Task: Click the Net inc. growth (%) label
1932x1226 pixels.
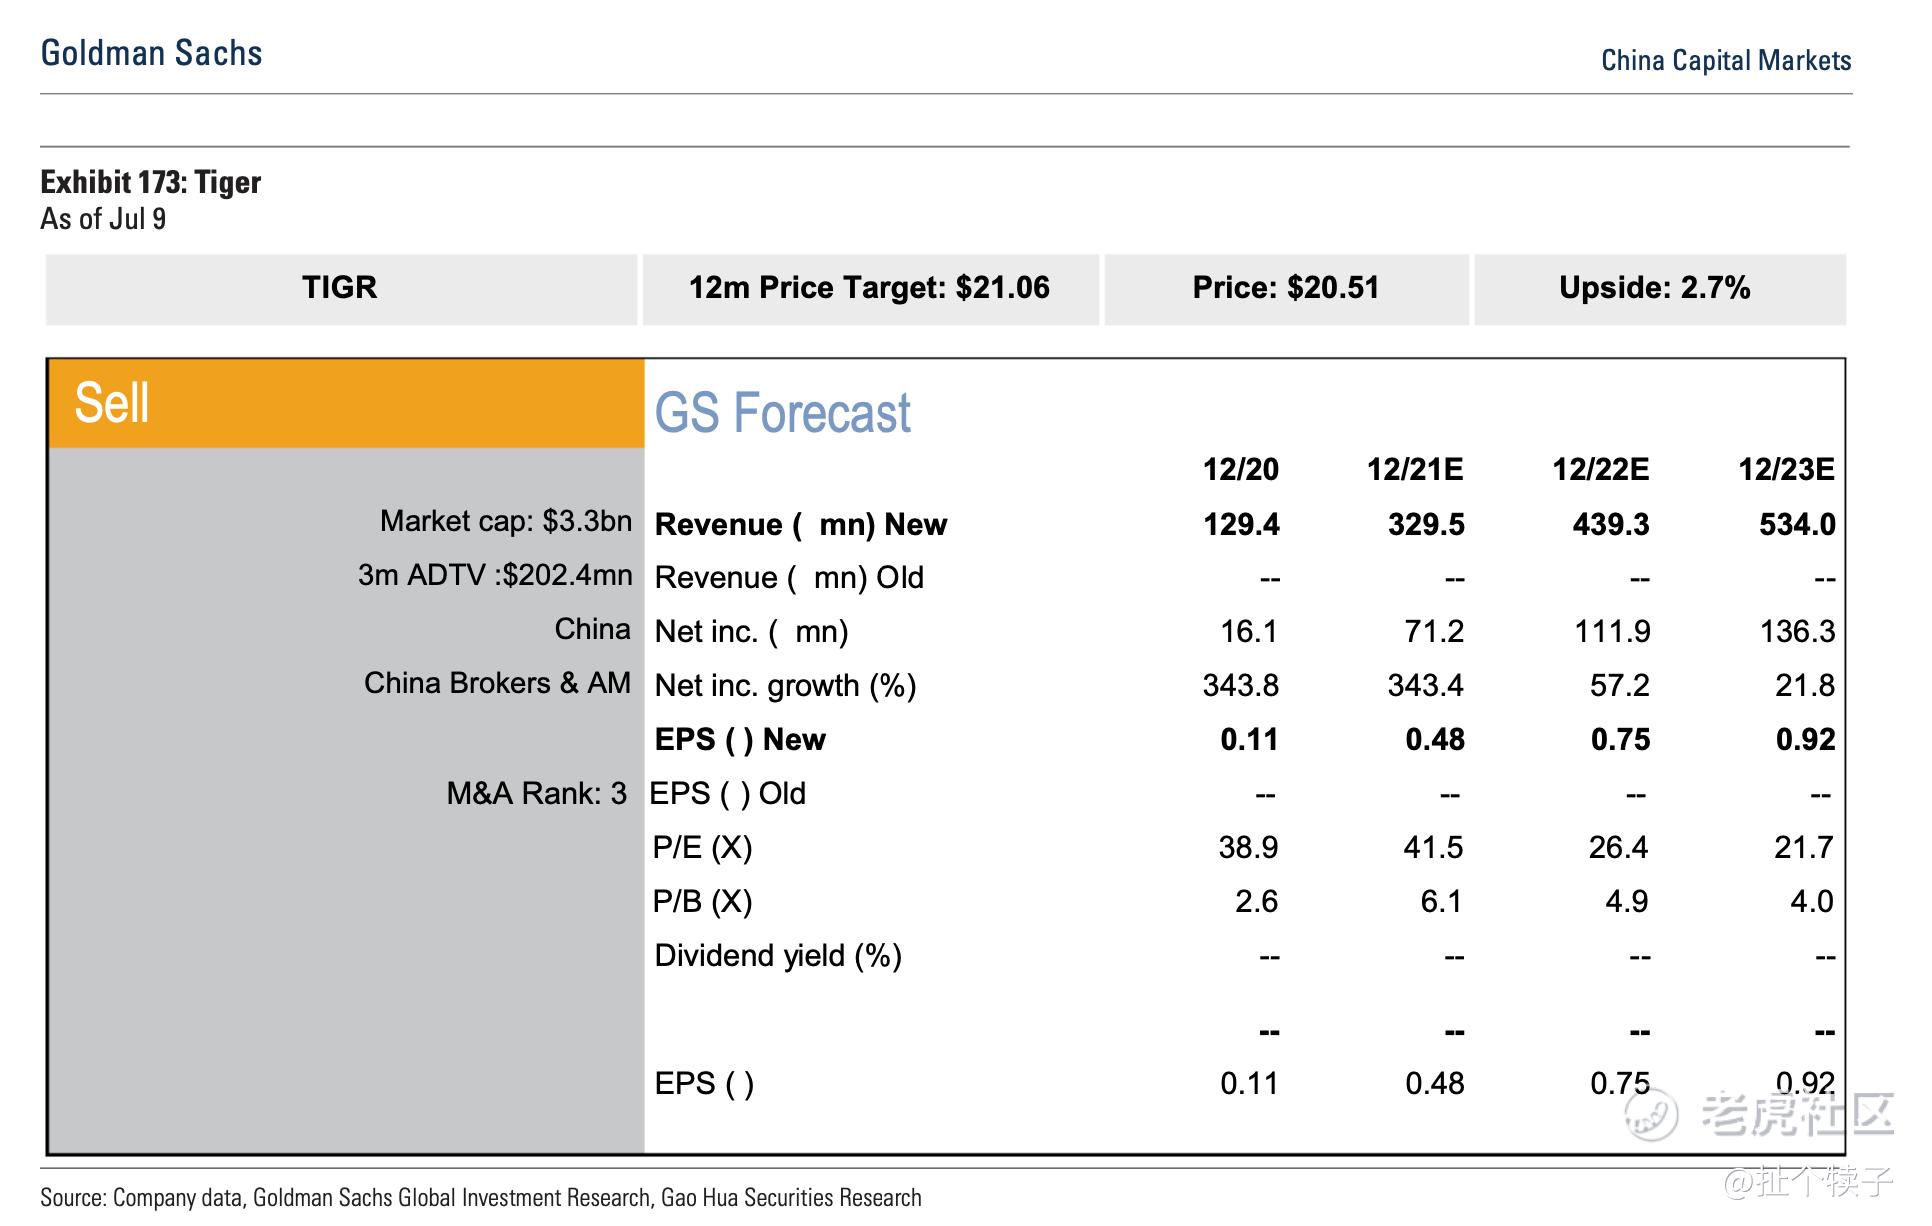Action: [x=785, y=686]
